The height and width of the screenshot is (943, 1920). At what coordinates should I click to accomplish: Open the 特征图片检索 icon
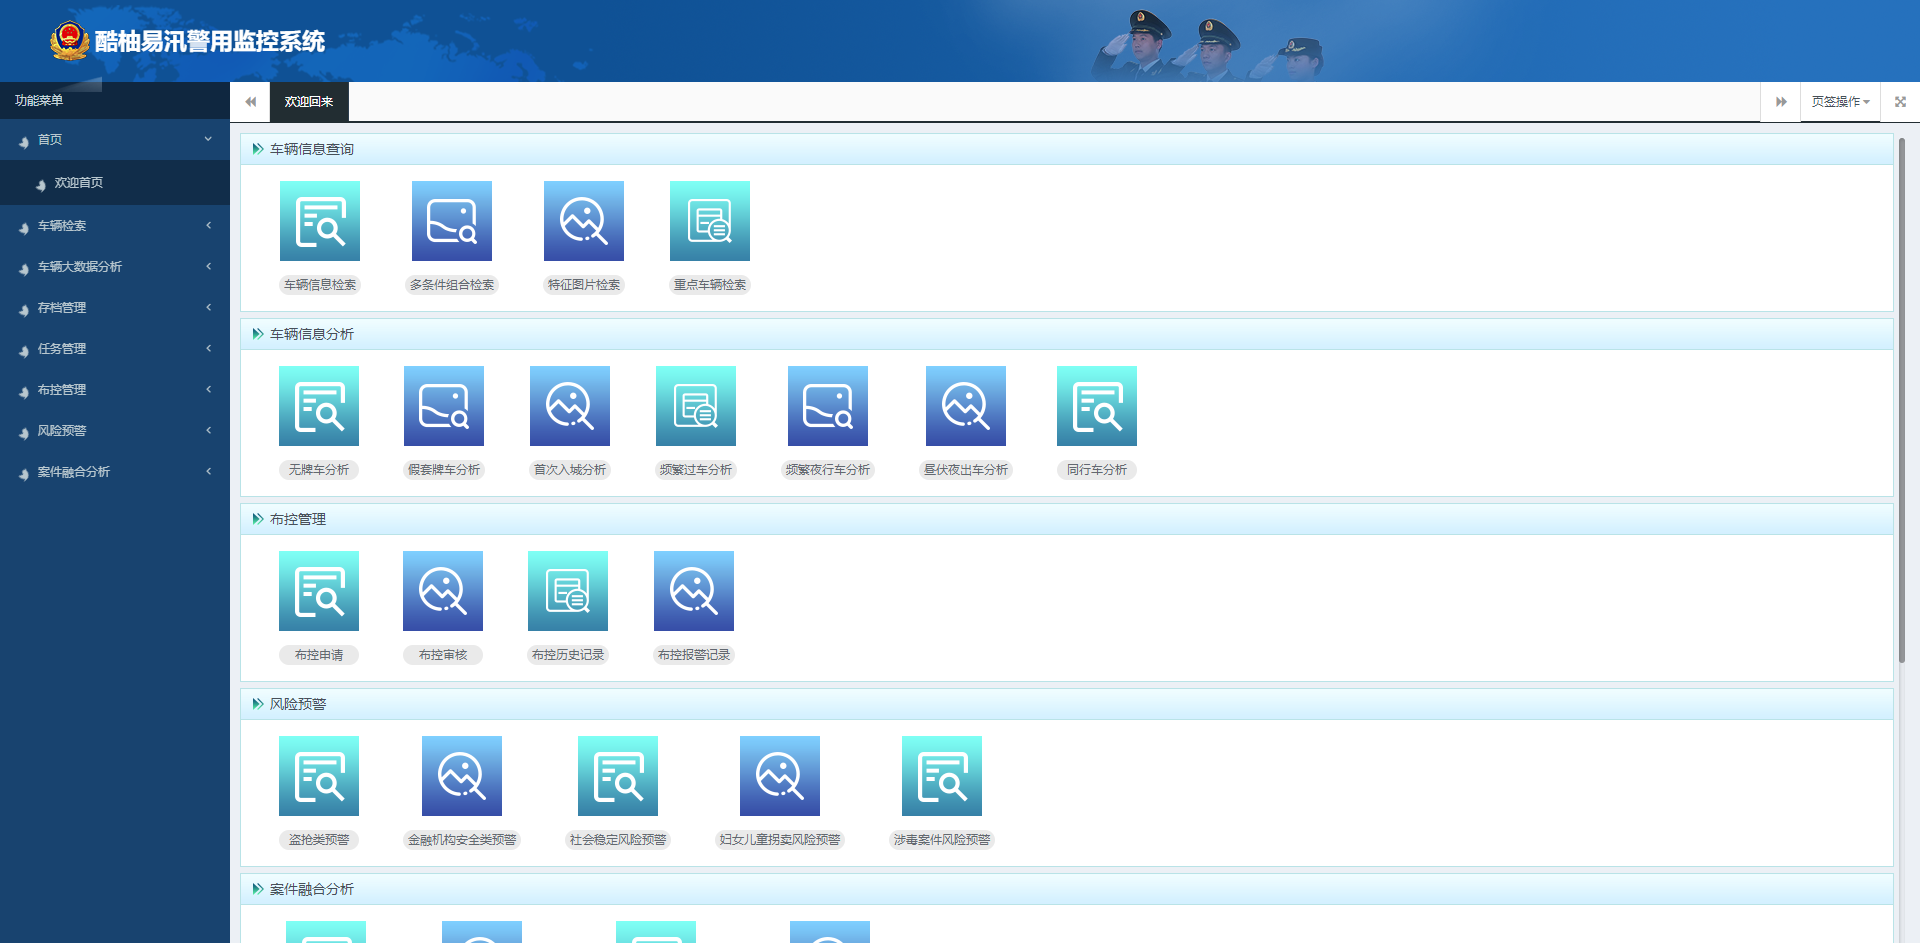[x=584, y=221]
